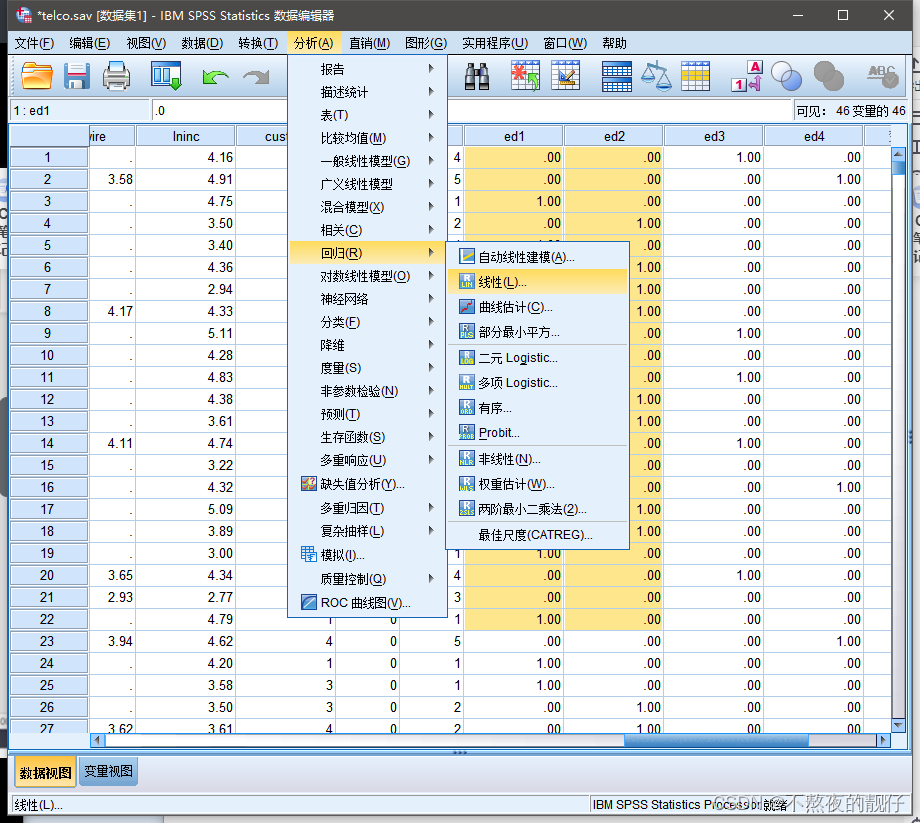
Task: Open 非线性(N)... nonlinear regression
Action: tap(537, 459)
